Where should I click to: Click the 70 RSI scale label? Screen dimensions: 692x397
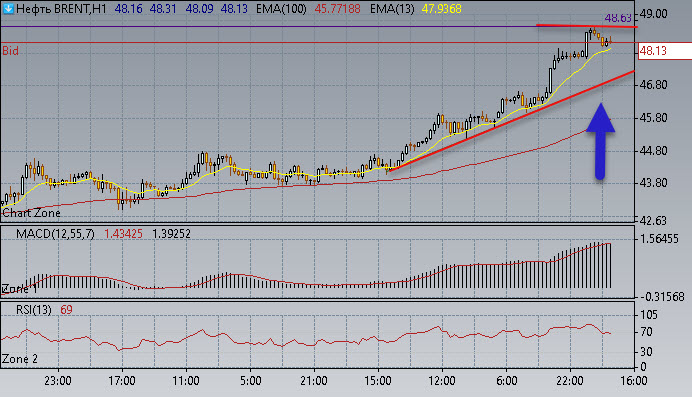[646, 332]
